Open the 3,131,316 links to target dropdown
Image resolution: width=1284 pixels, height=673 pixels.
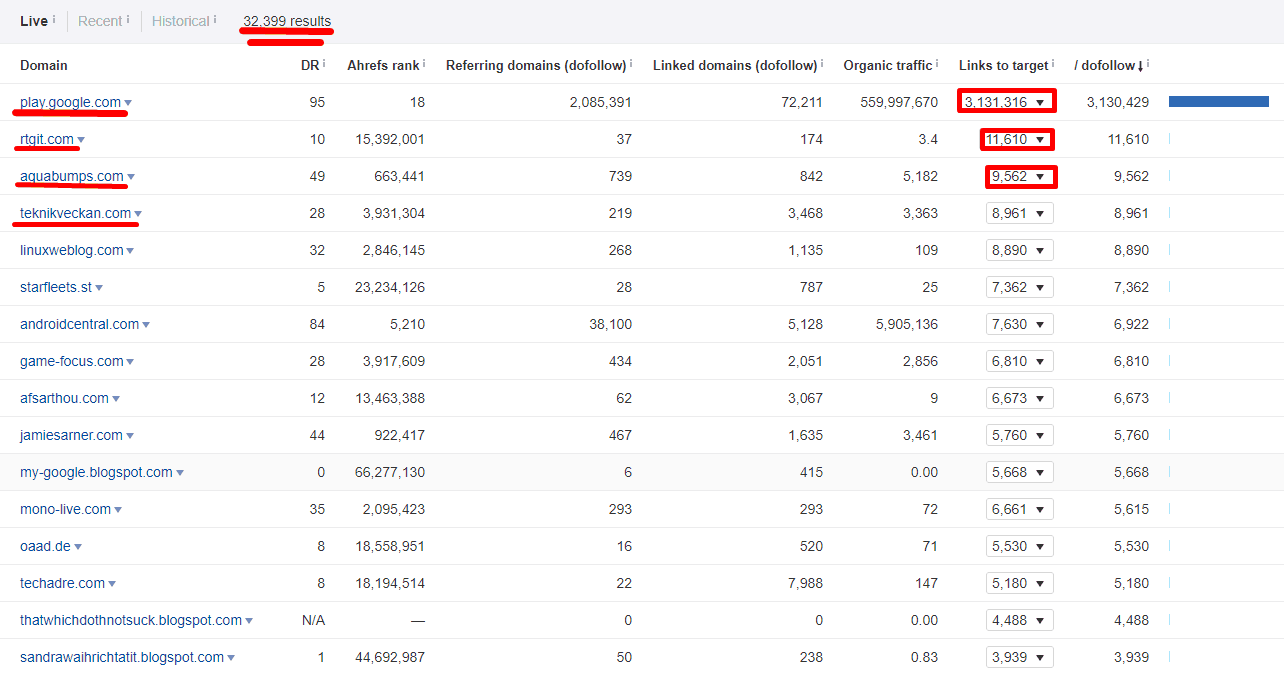coord(1006,102)
